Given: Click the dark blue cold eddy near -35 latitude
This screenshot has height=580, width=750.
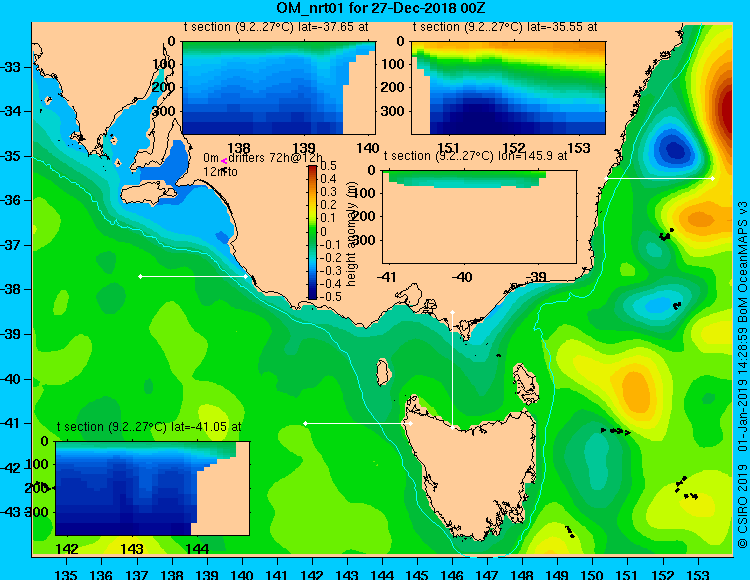Looking at the screenshot, I should pos(673,149).
